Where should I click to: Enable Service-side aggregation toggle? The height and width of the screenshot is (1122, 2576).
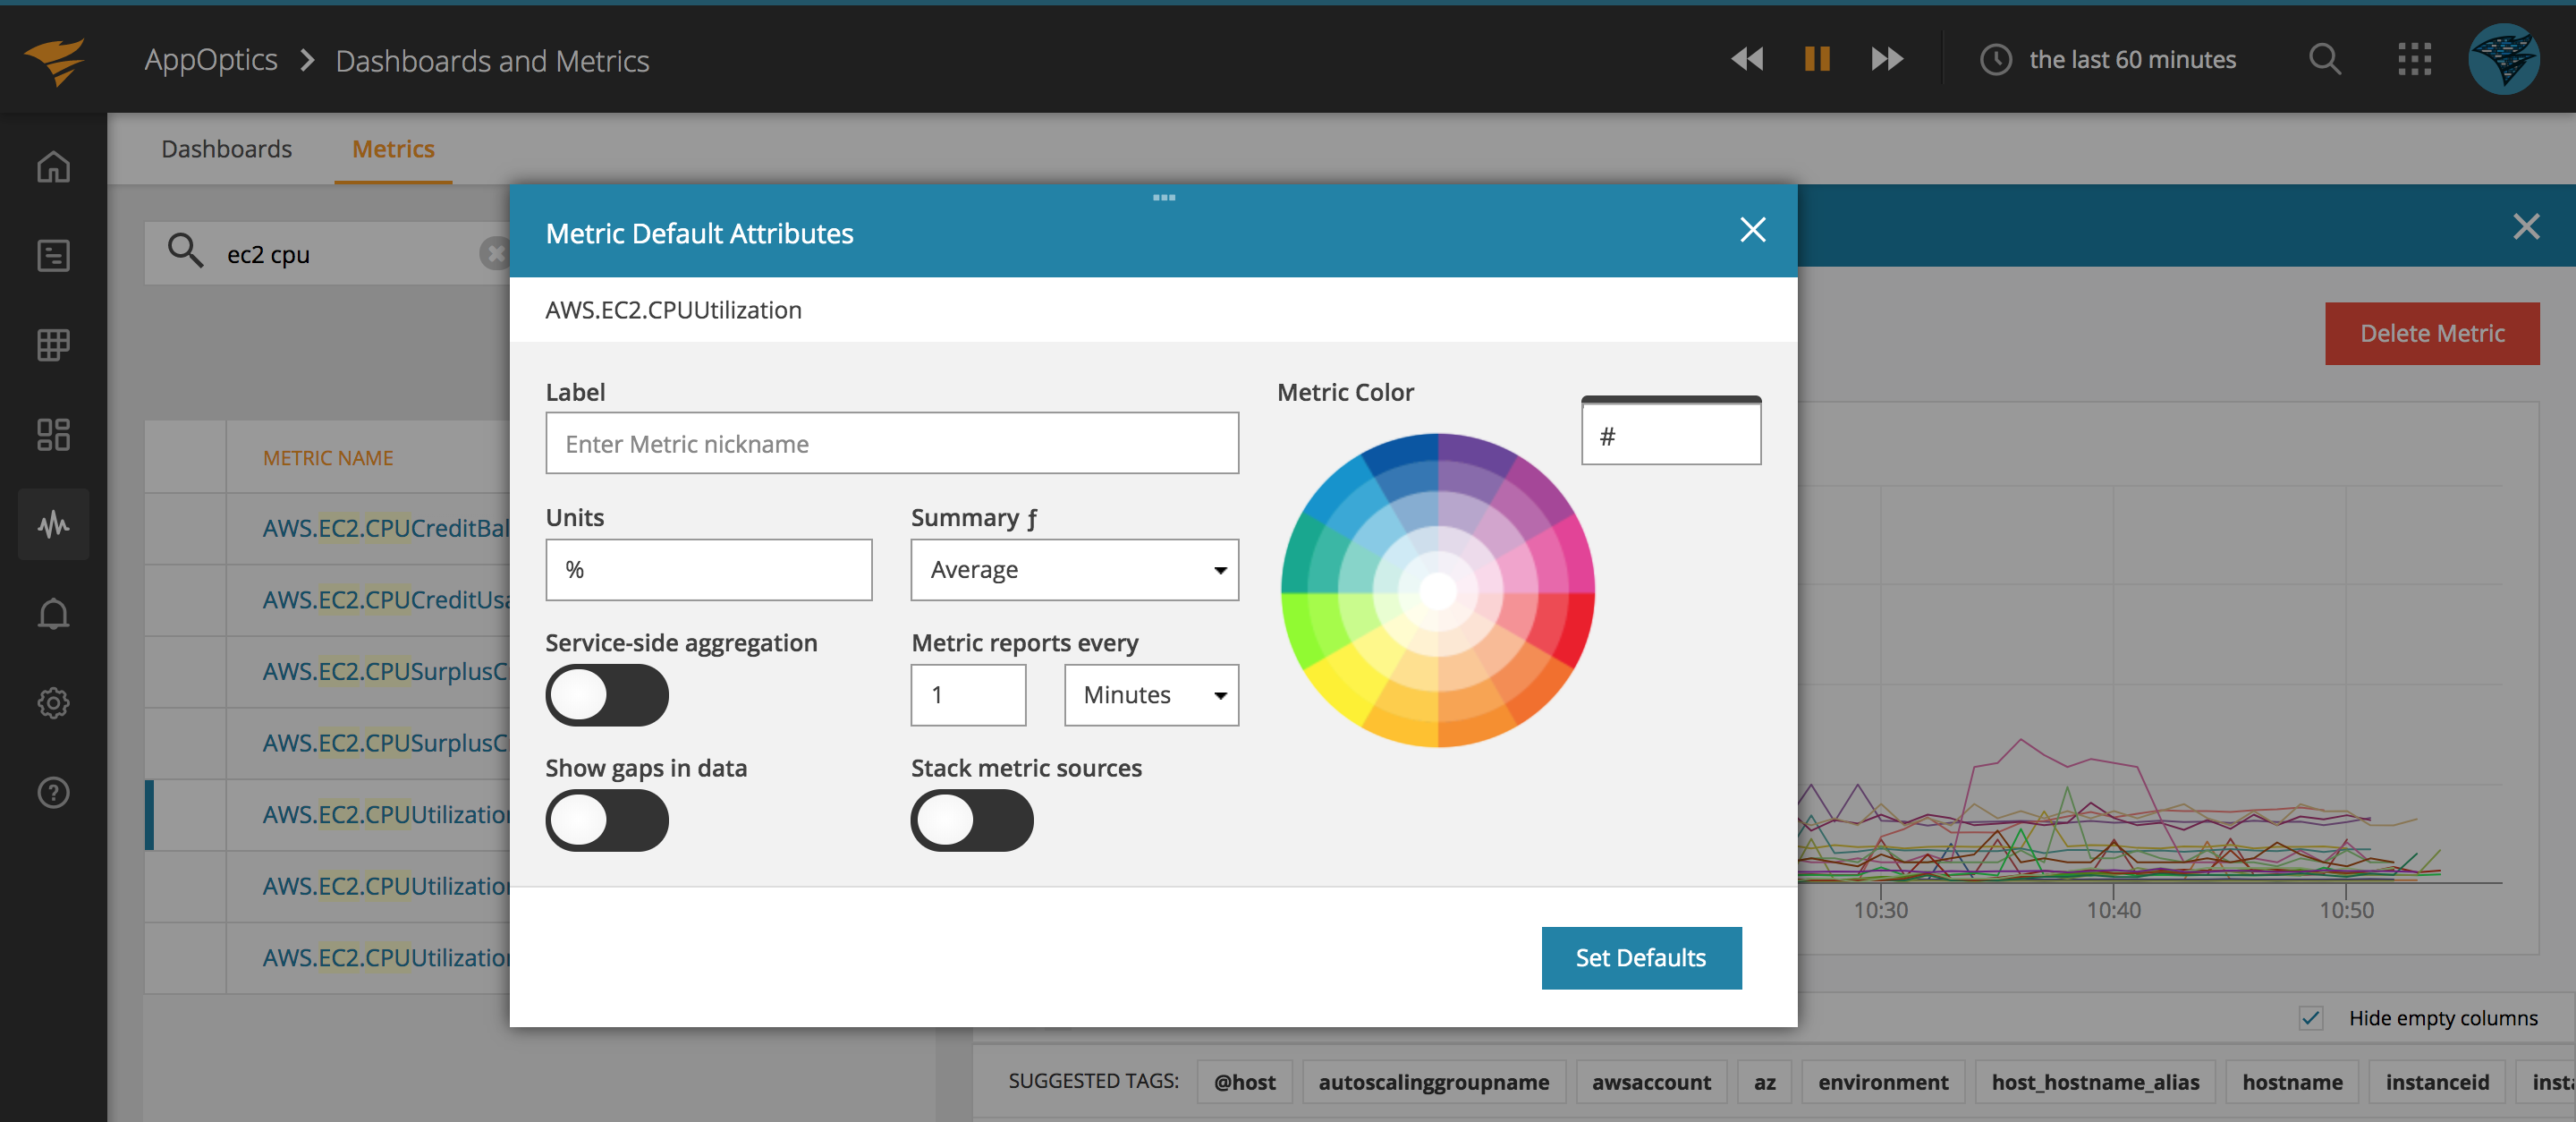coord(607,695)
